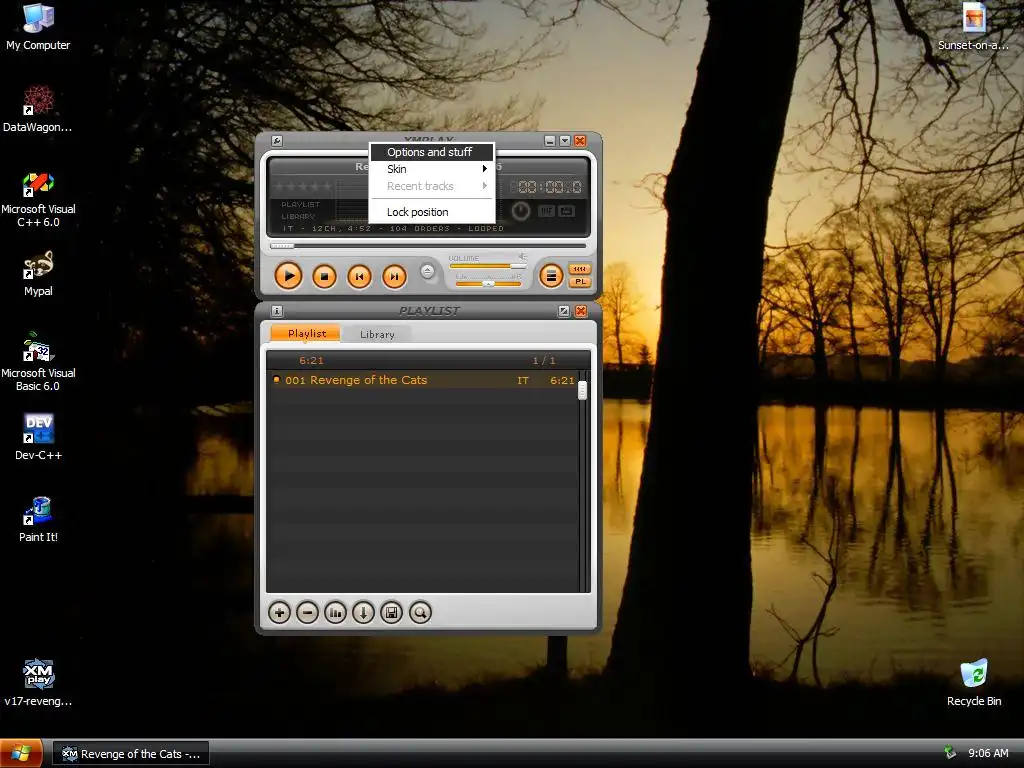The image size is (1024, 768).
Task: Click the system tray icon near the clock
Action: (x=950, y=753)
